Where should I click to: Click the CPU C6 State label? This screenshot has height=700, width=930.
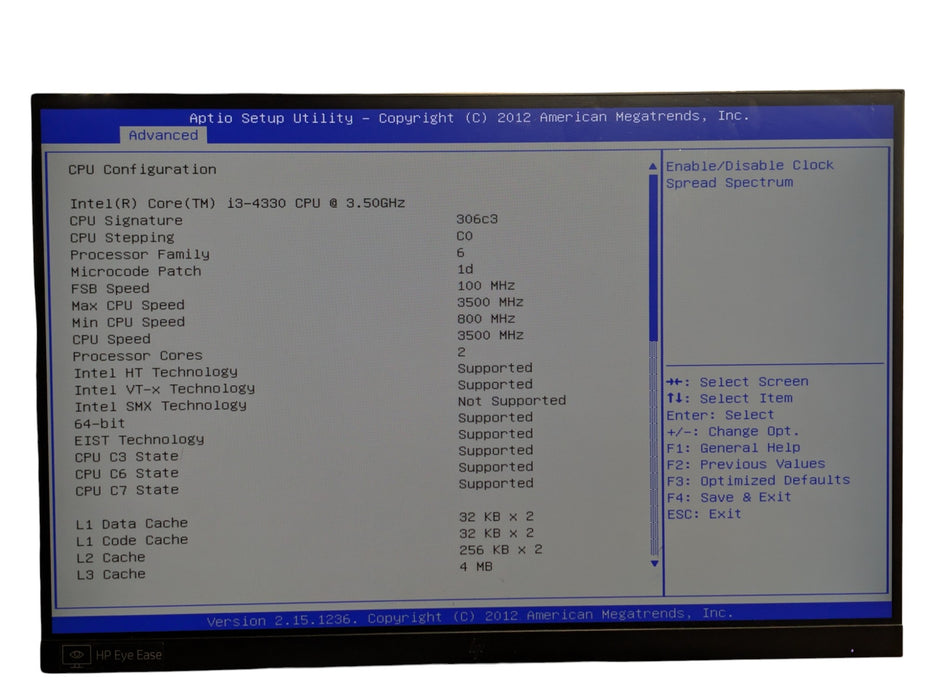coord(127,474)
